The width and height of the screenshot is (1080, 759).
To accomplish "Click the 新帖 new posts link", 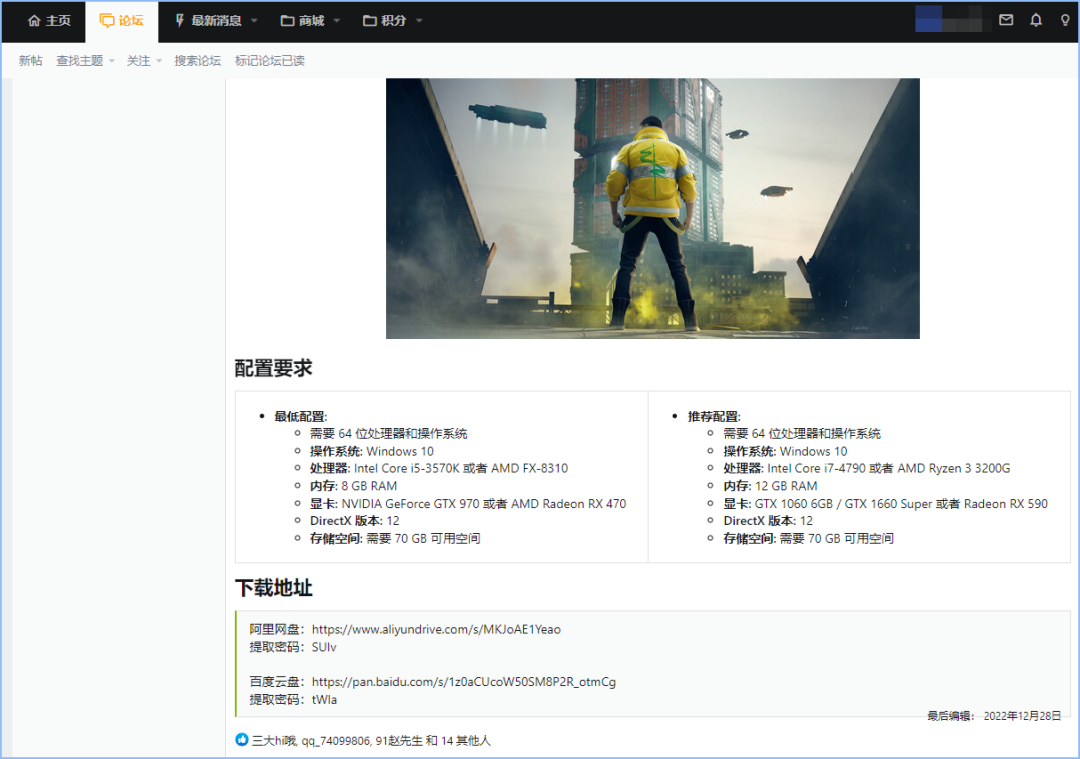I will coord(30,61).
